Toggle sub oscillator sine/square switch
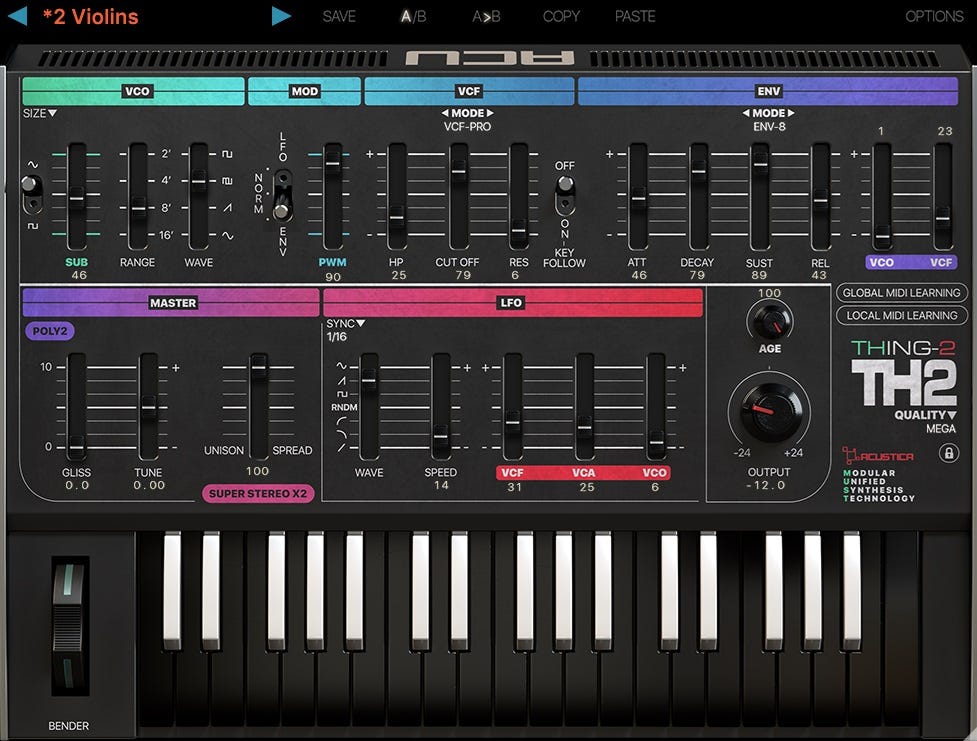The width and height of the screenshot is (977, 741). [31, 193]
